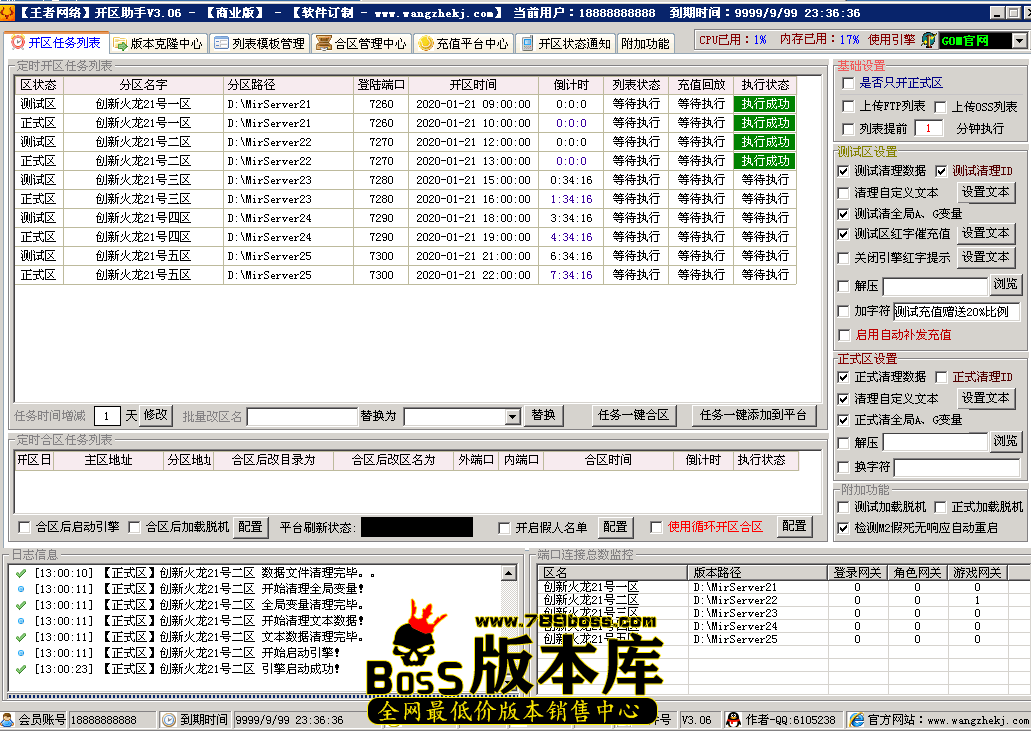Image resolution: width=1031 pixels, height=731 pixels.
Task: Enable the 是否只开正式区 checkbox
Action: [846, 84]
